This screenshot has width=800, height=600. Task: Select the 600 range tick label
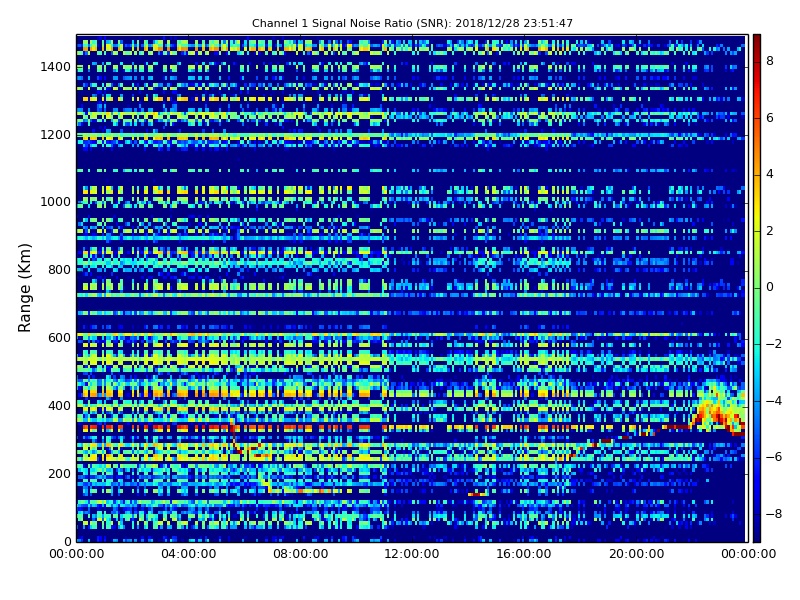[59, 338]
